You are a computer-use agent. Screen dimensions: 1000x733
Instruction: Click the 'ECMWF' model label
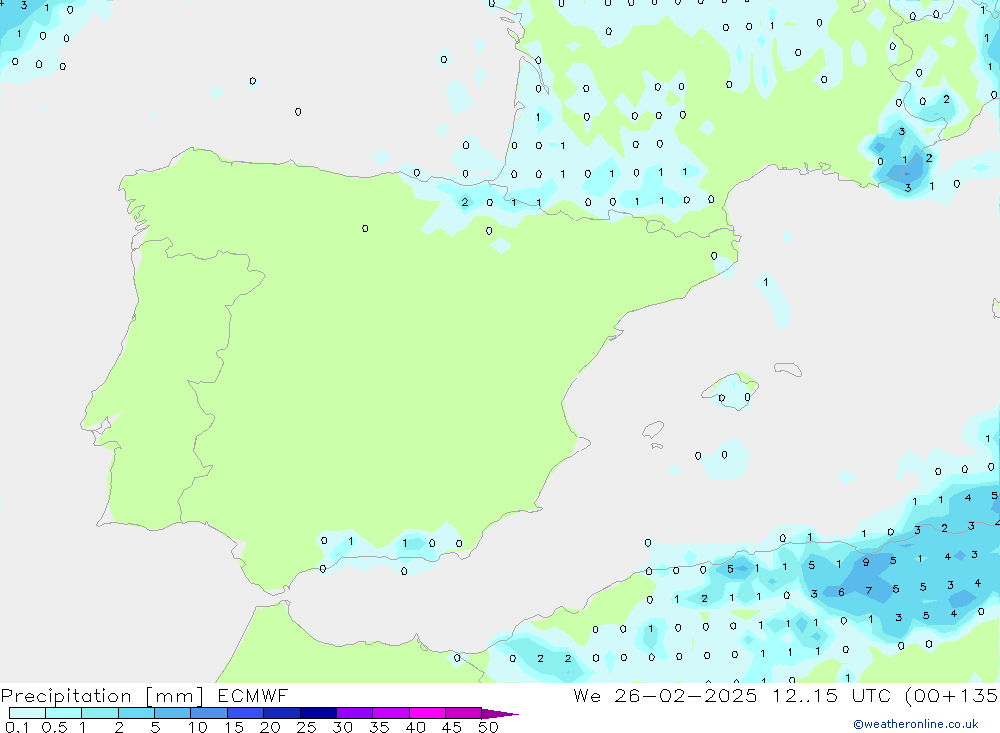pos(253,695)
